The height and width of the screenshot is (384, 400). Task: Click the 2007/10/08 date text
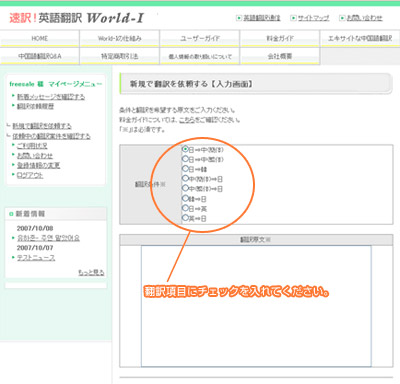(x=35, y=228)
